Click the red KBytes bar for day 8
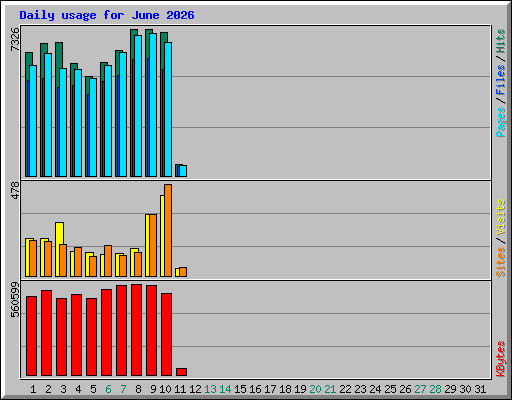The height and width of the screenshot is (400, 512). [136, 330]
